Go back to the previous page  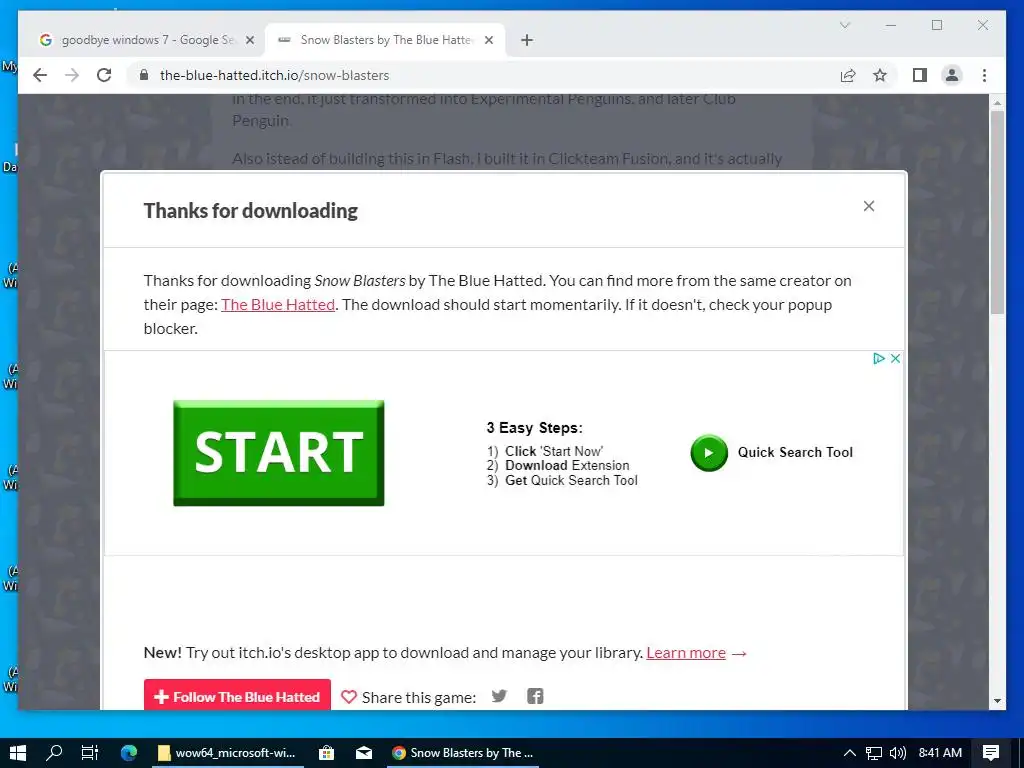40,75
